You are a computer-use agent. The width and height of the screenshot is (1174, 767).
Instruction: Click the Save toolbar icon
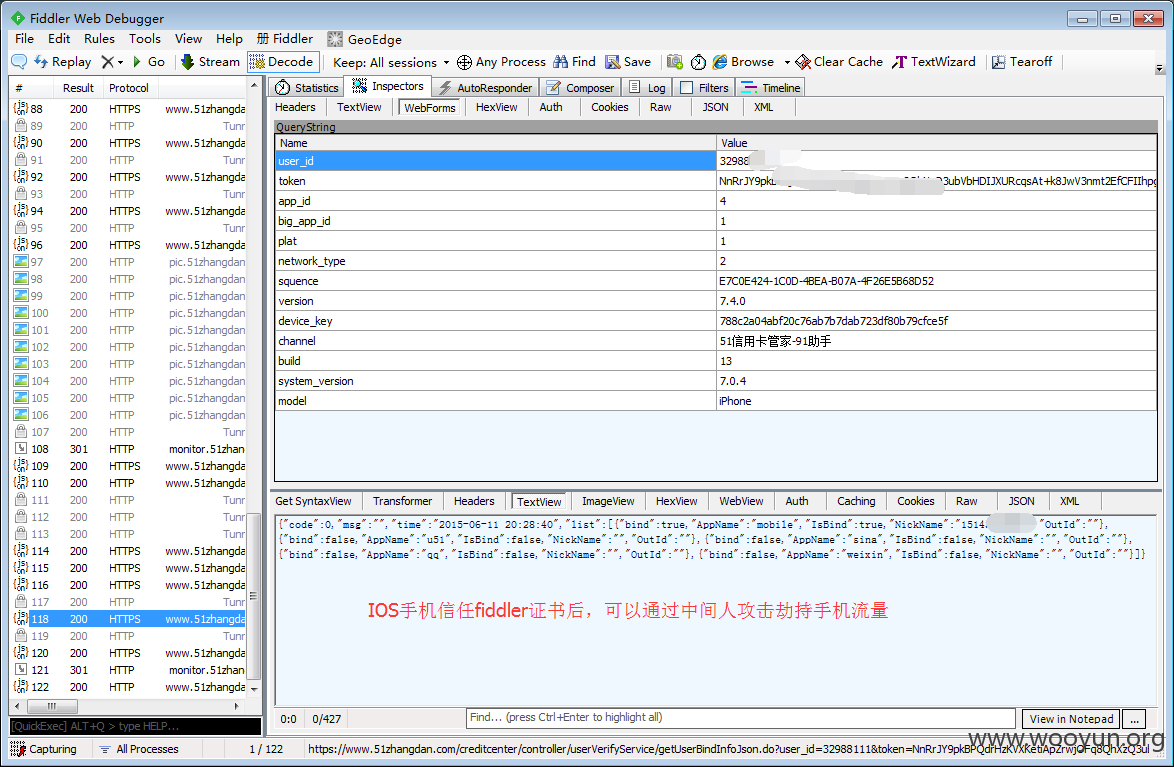[612, 62]
